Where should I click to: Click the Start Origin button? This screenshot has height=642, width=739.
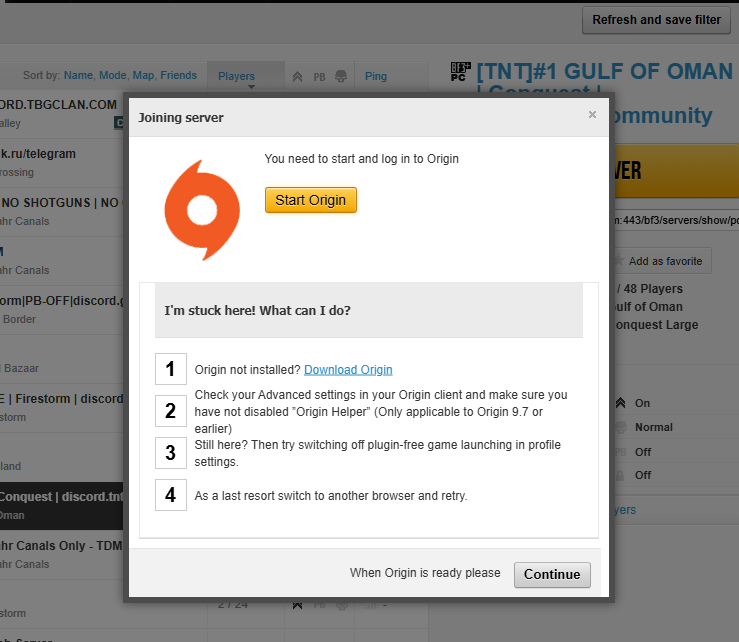[x=311, y=200]
